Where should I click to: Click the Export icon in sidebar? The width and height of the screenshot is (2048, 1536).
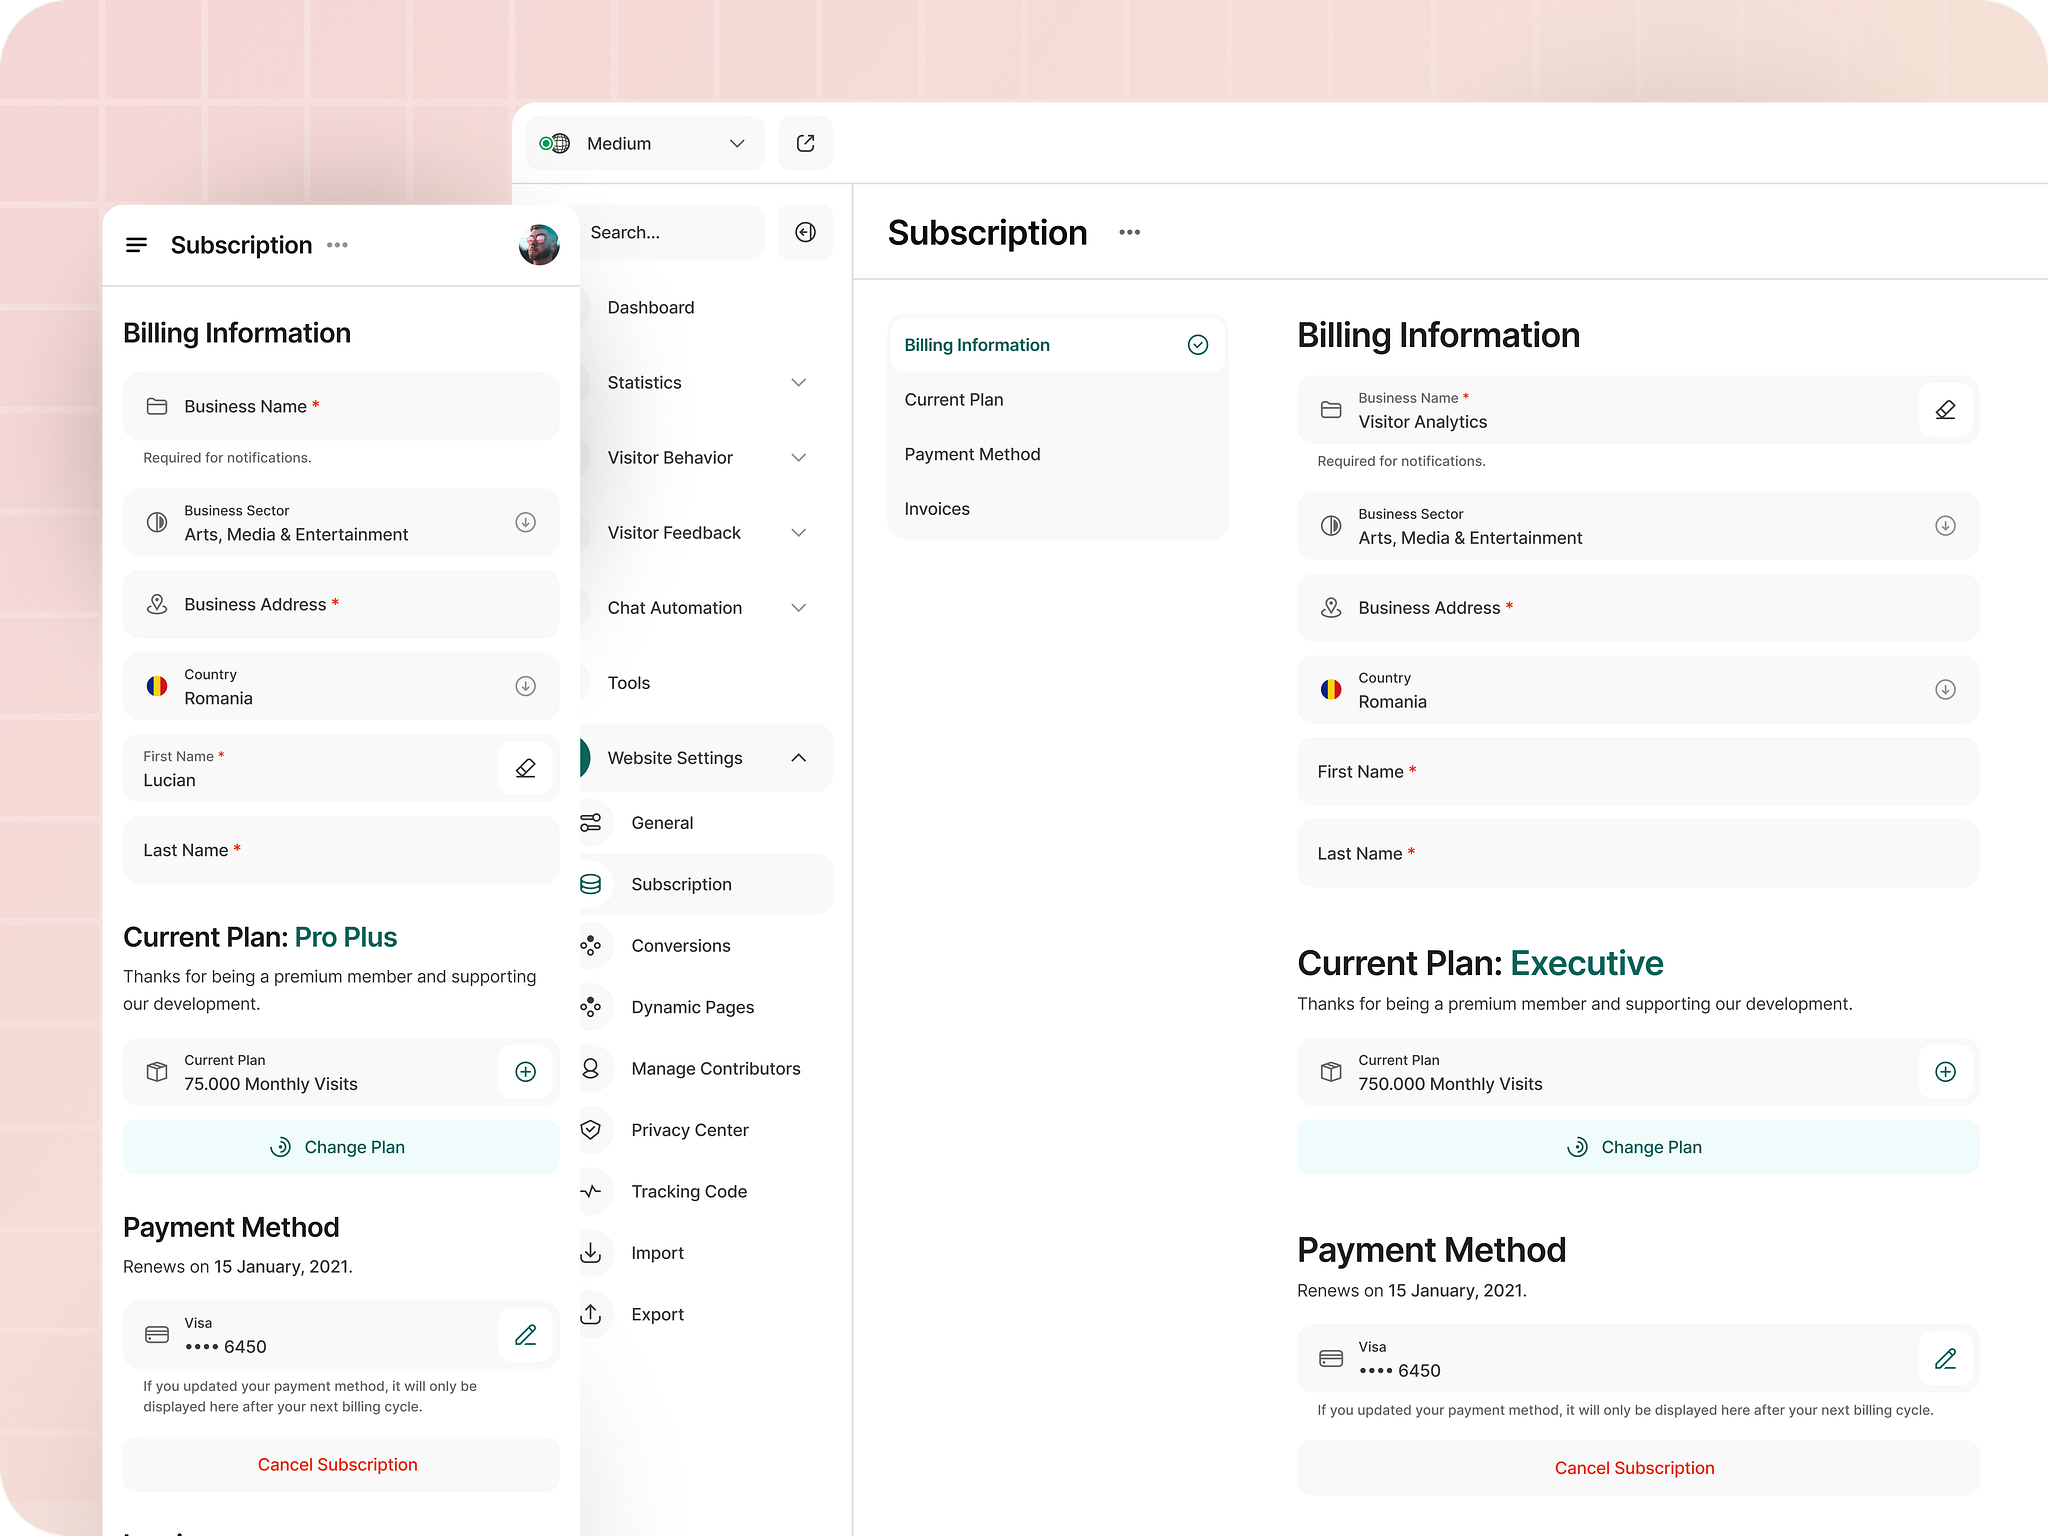592,1315
